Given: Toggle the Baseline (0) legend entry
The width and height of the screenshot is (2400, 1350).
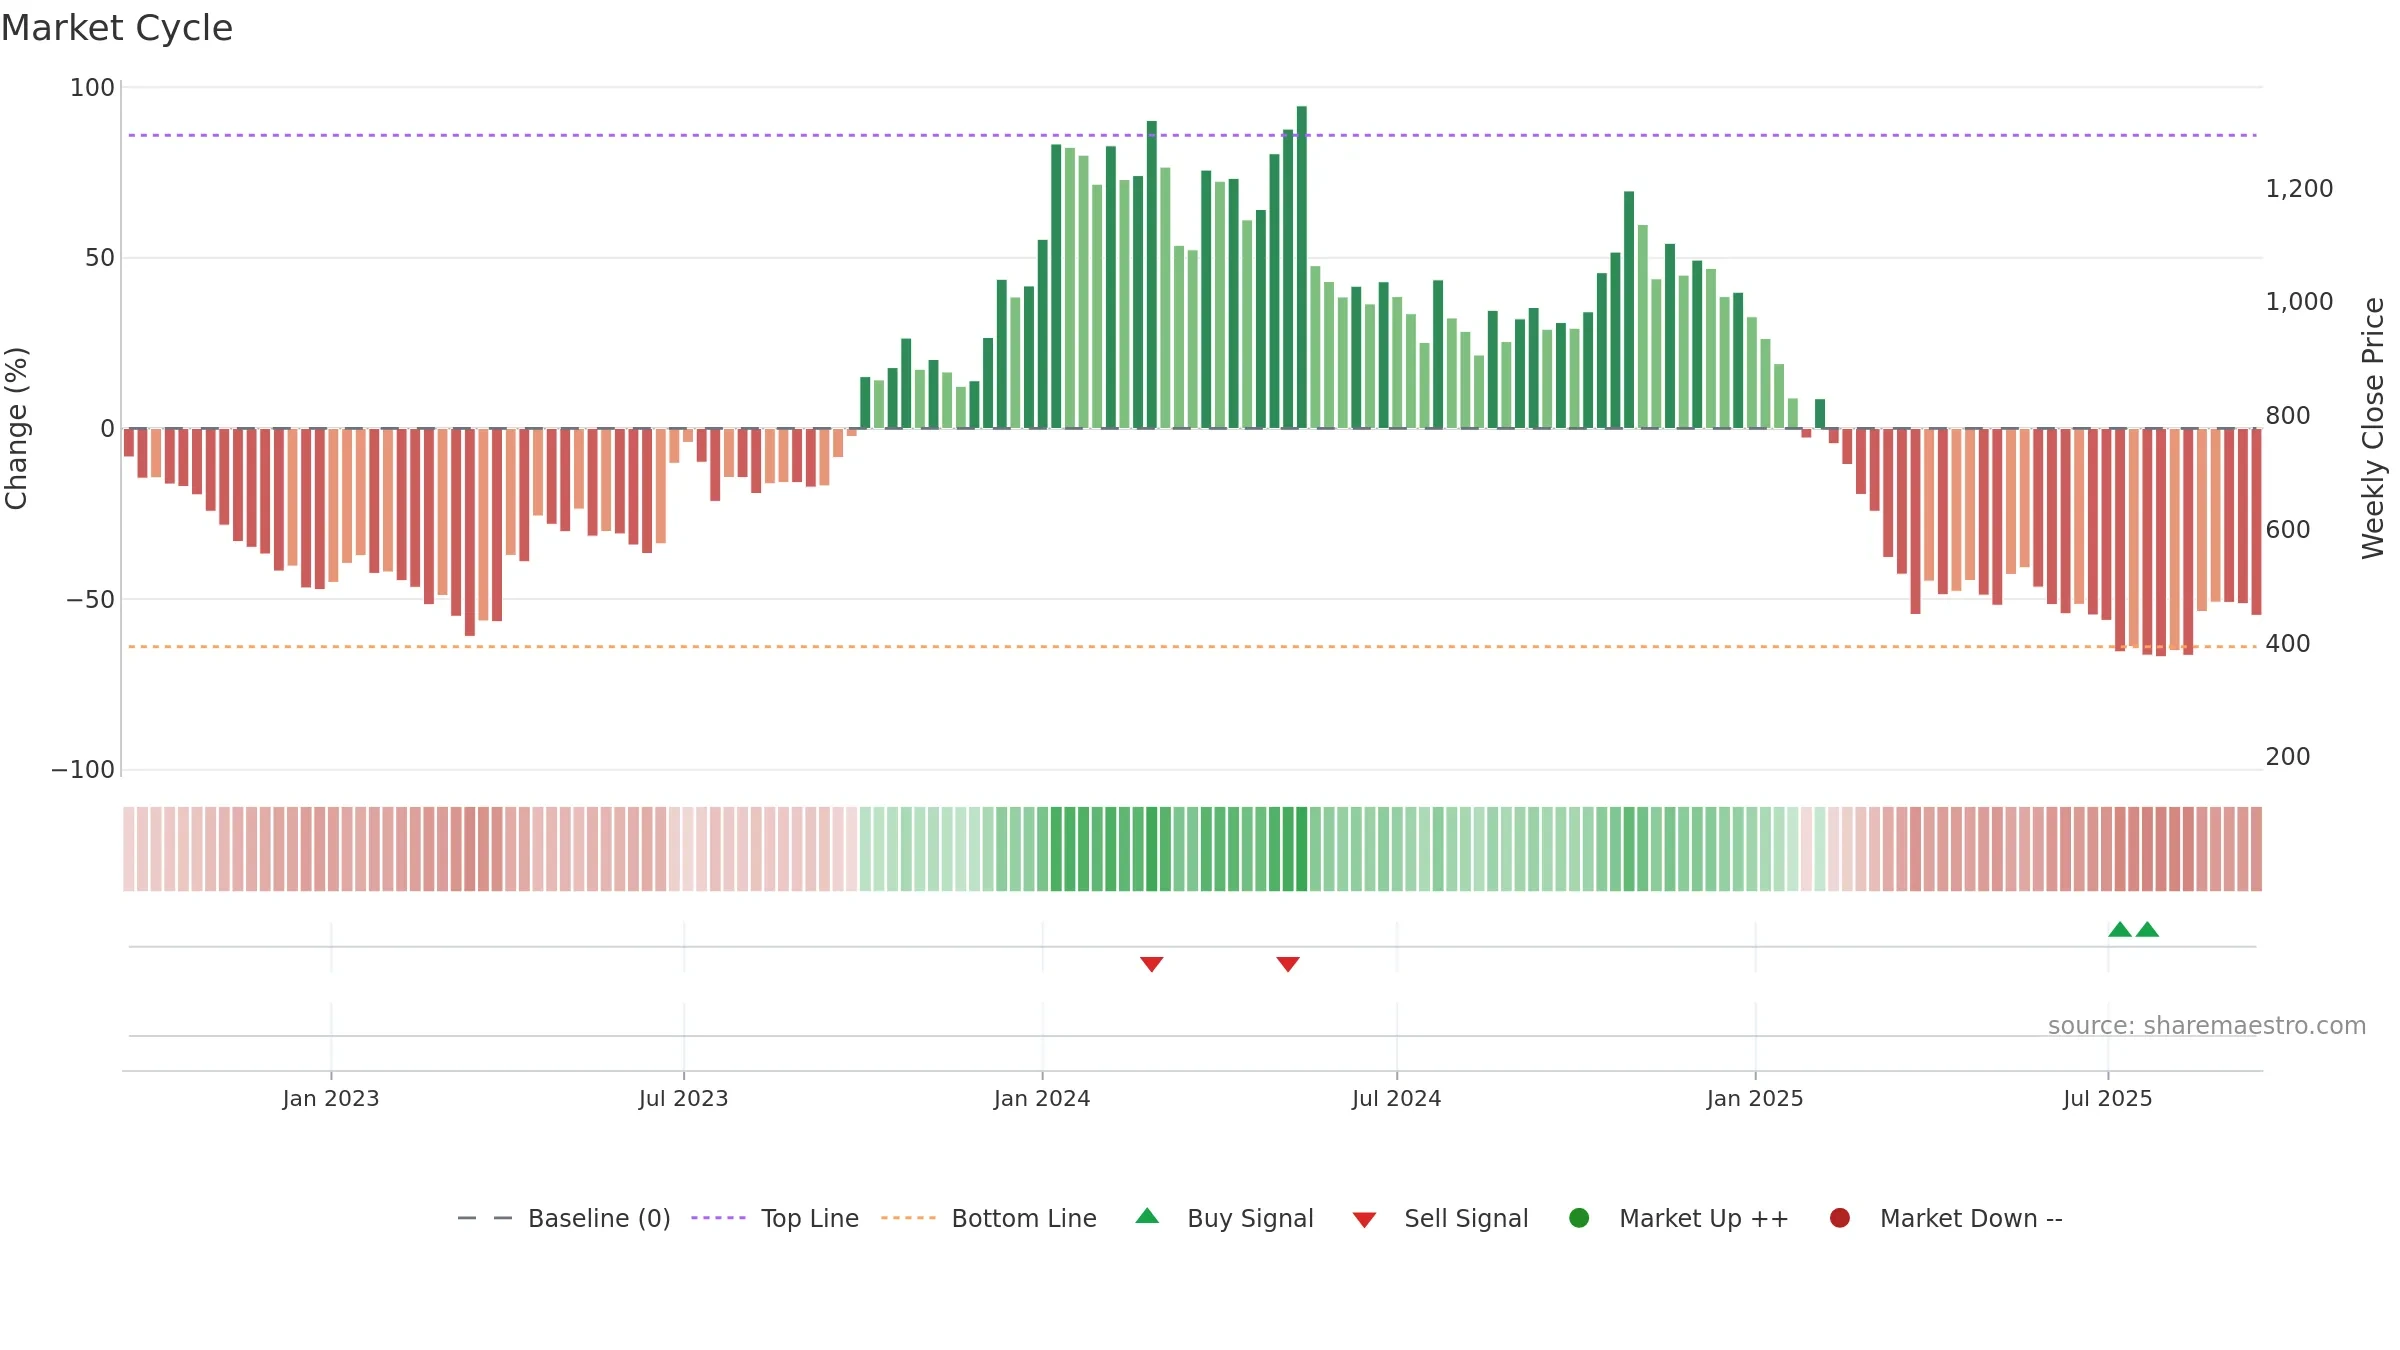Looking at the screenshot, I should [x=564, y=1218].
